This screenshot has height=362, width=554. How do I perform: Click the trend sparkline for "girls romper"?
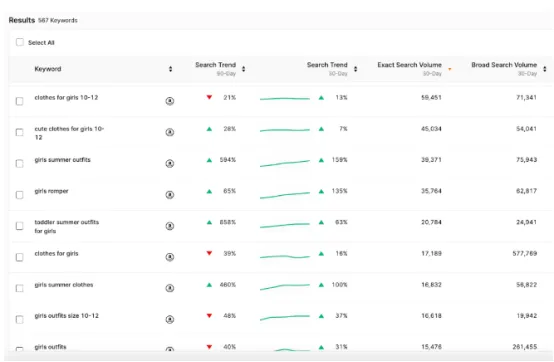click(285, 195)
